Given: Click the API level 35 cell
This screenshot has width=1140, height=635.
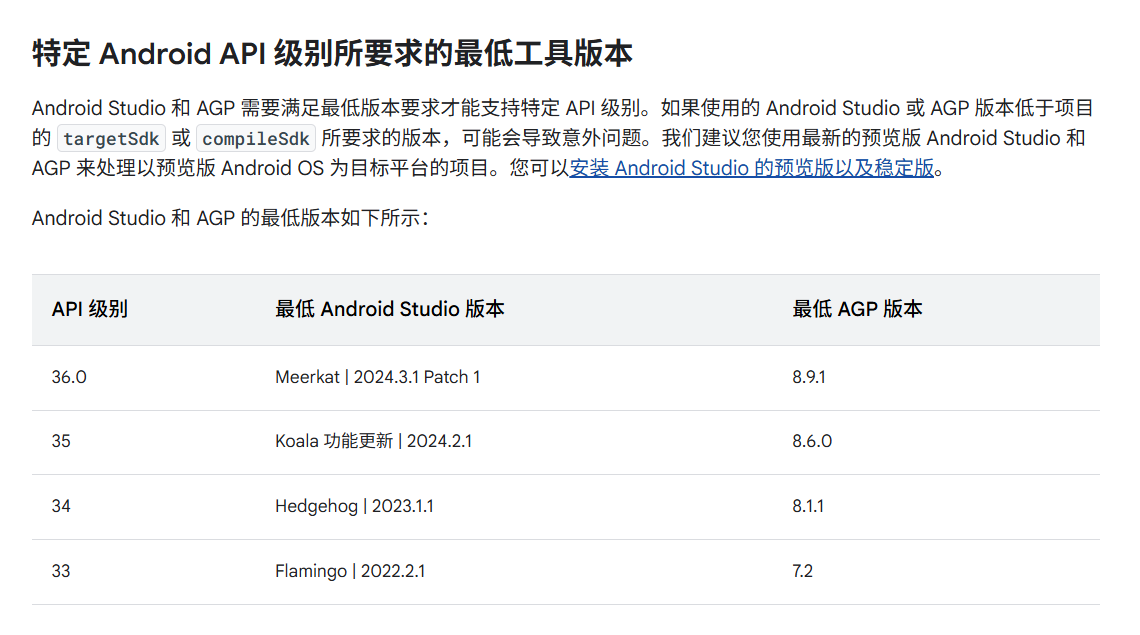Looking at the screenshot, I should [x=61, y=441].
